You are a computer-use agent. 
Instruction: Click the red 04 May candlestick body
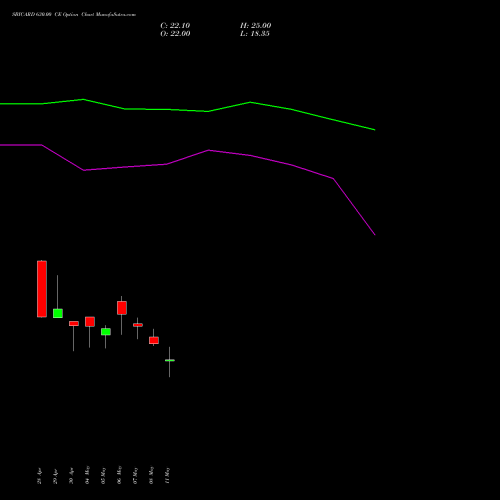point(90,322)
